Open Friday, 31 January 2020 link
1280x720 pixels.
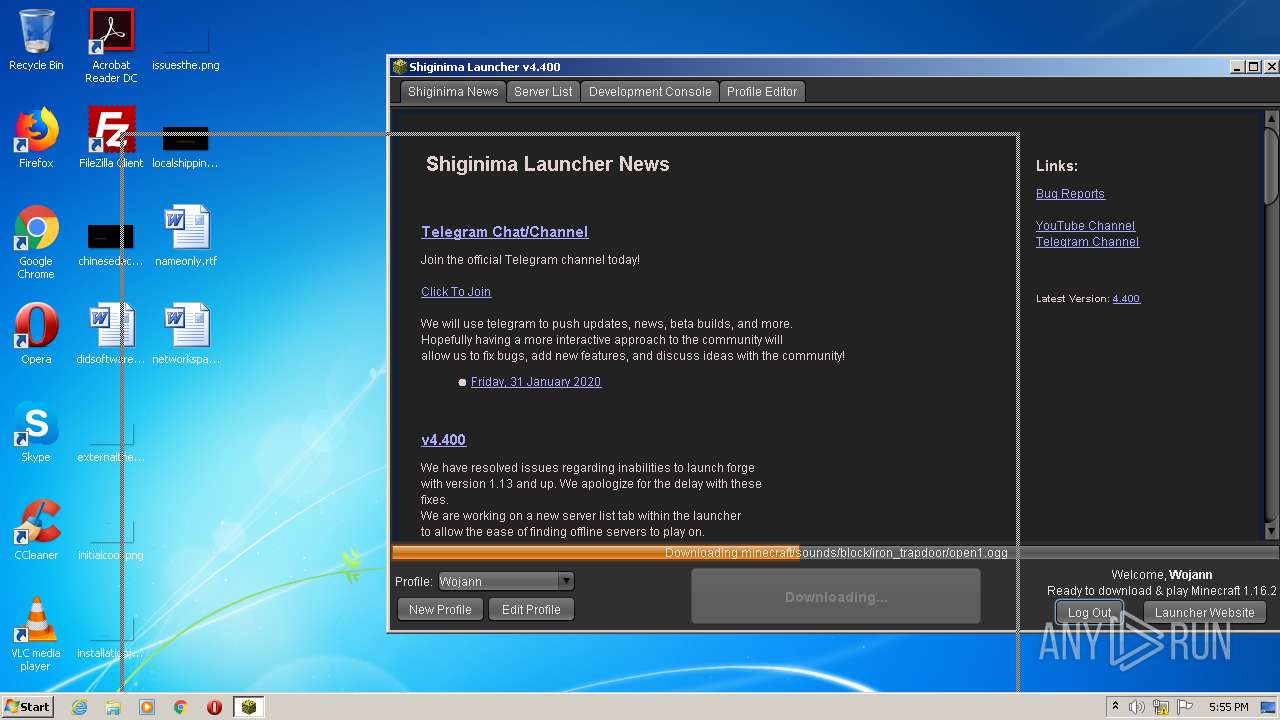[x=536, y=382]
